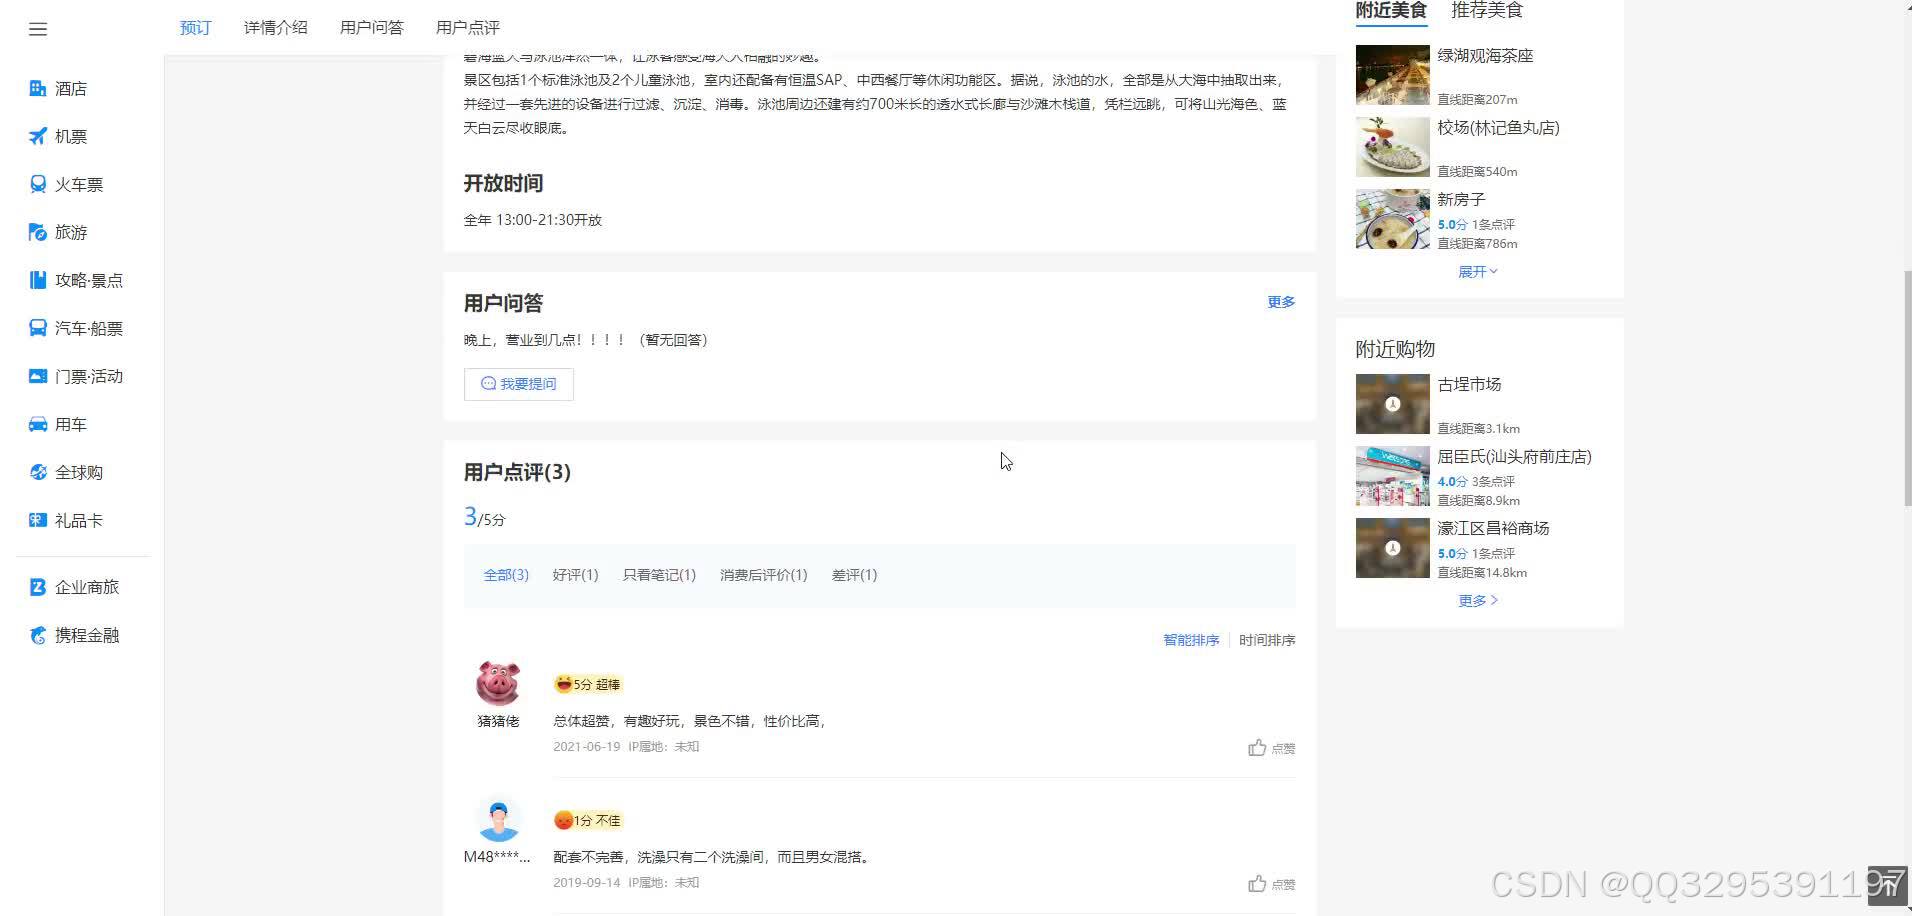Switch to the 详情介绍 tab
This screenshot has height=916, width=1912.
point(275,27)
